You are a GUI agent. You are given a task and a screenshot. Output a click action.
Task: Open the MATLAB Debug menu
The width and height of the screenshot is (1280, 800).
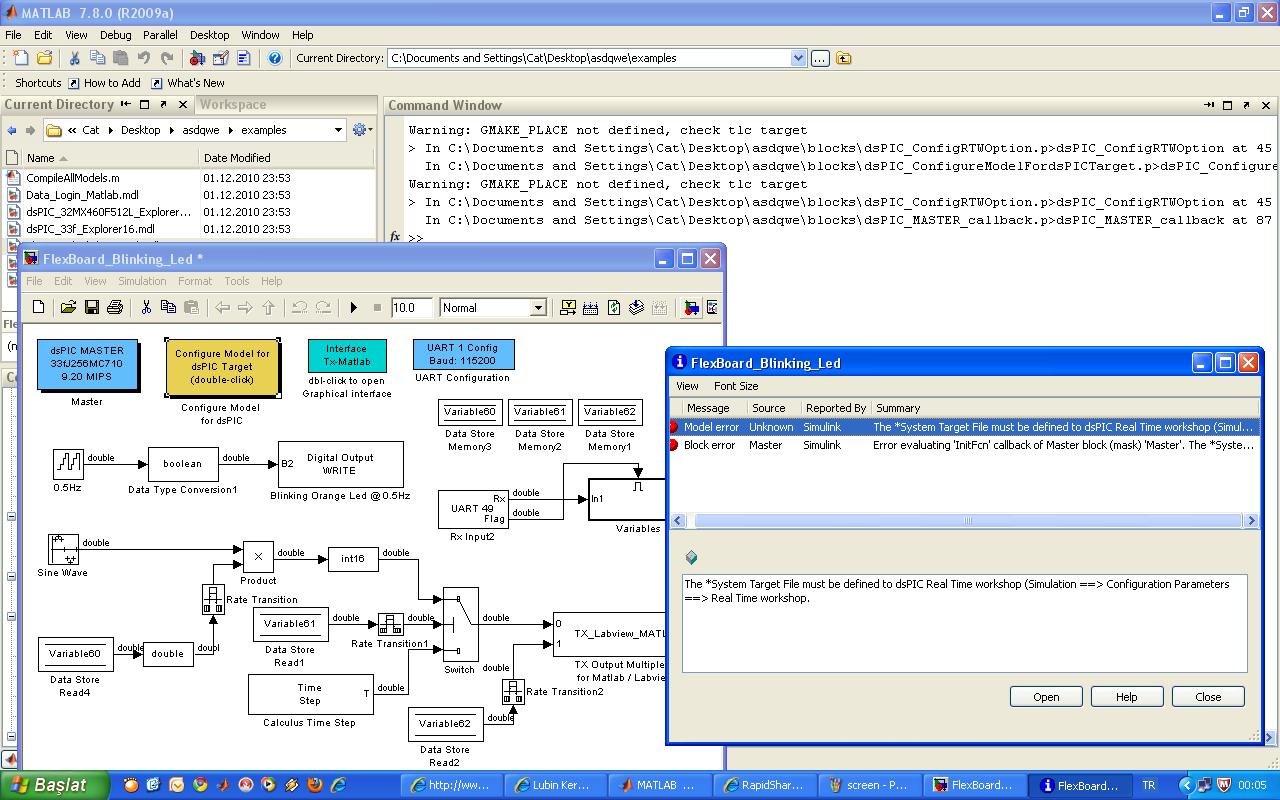(x=115, y=35)
